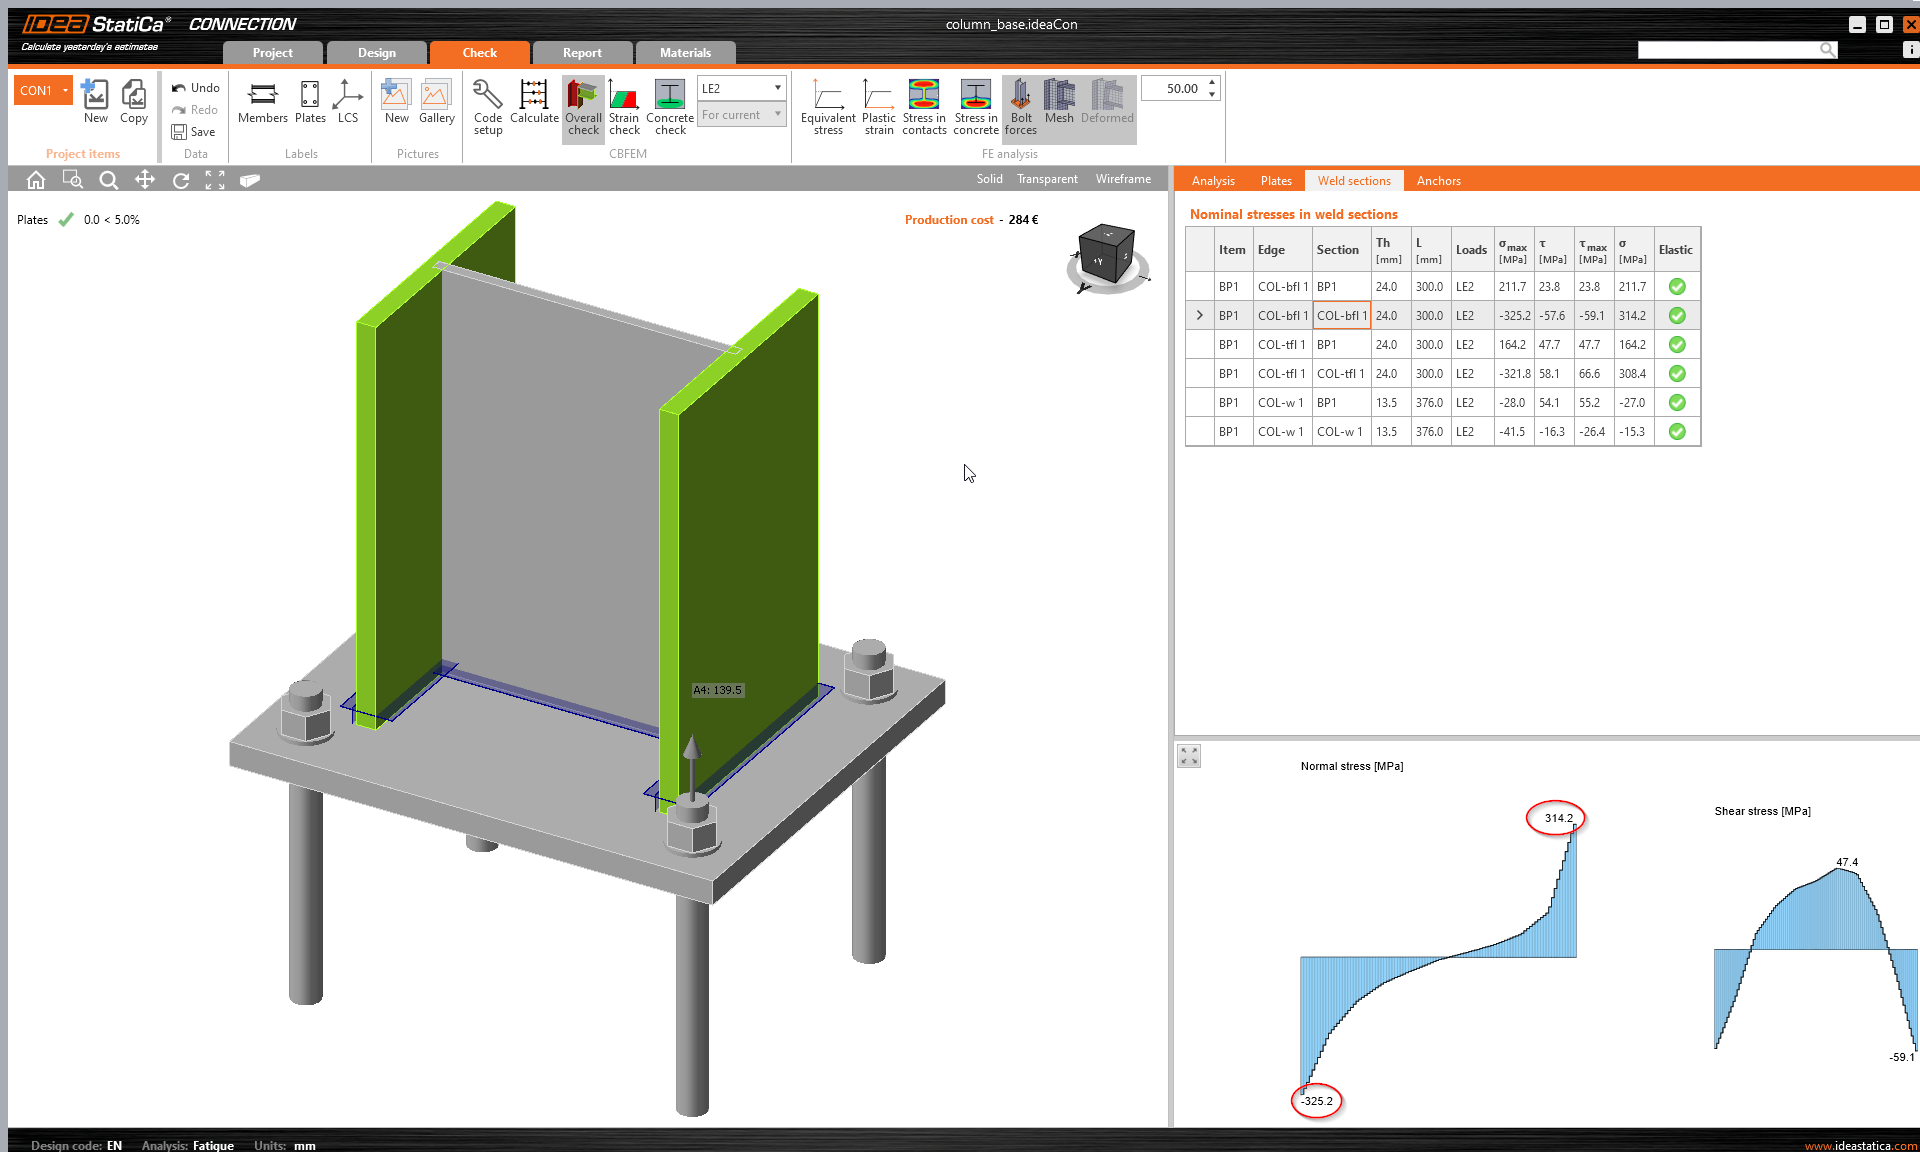Open the Anchors results tab
This screenshot has height=1152, width=1920.
tap(1438, 181)
